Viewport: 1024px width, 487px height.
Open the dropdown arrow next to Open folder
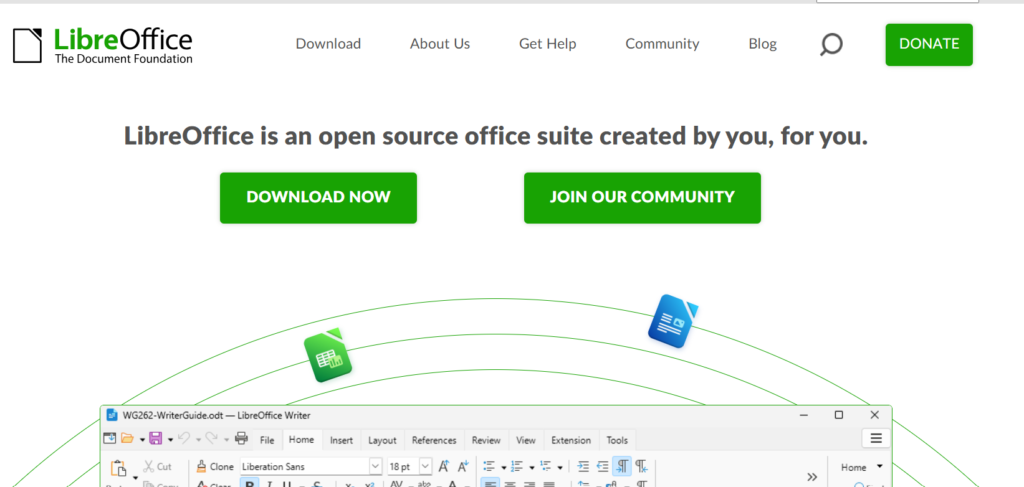coord(142,440)
